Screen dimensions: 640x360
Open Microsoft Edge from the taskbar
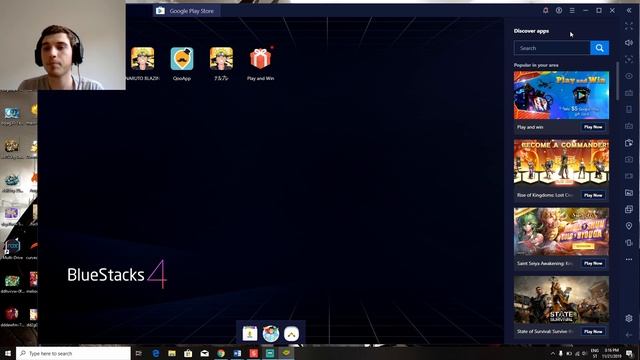(x=156, y=353)
